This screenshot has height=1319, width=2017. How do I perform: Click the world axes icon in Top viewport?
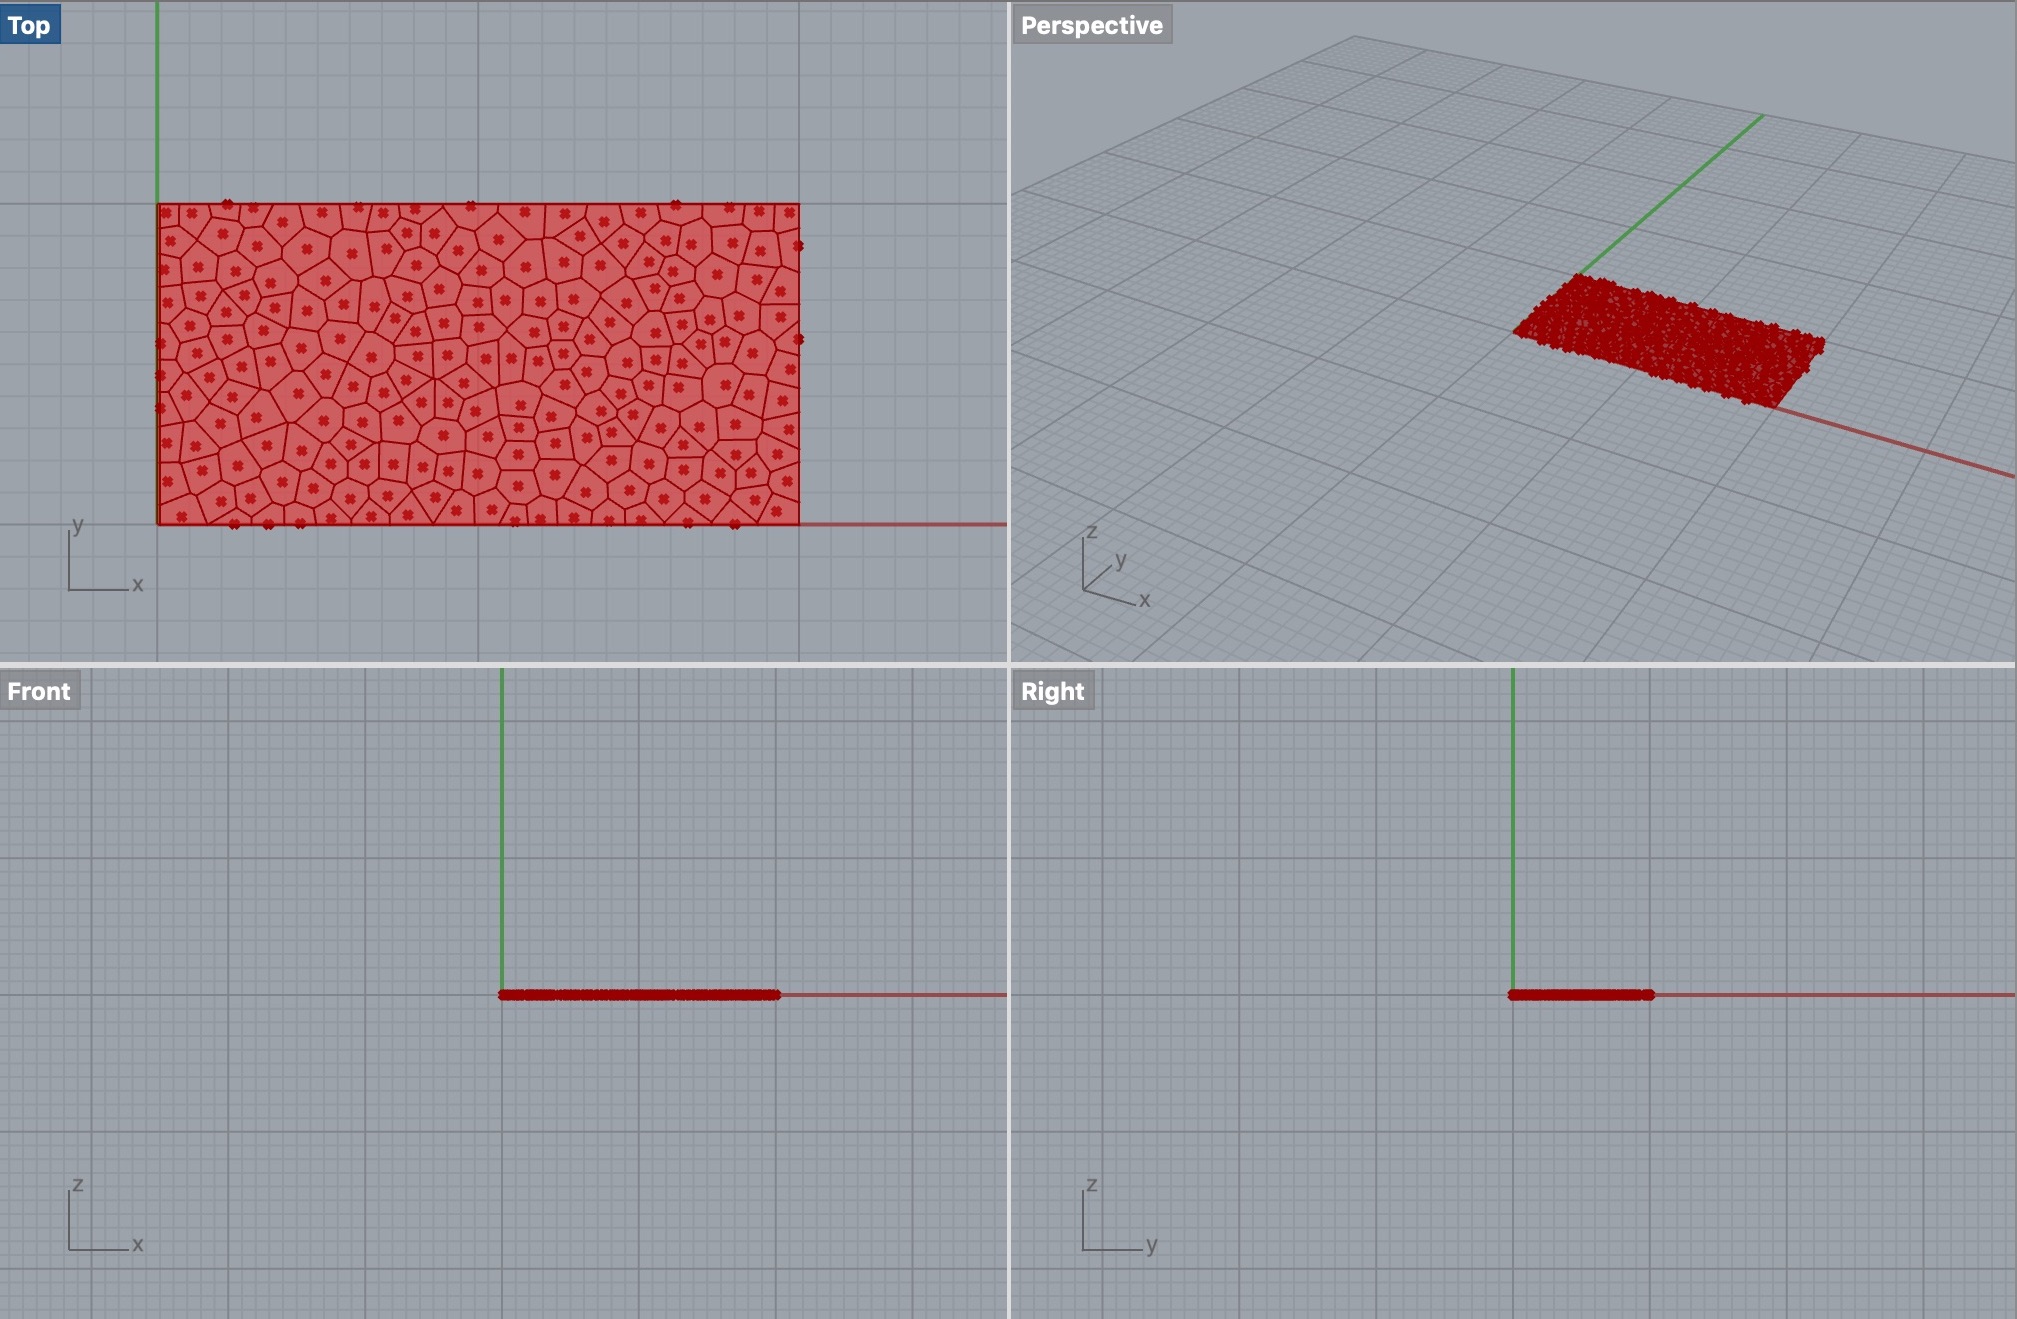pyautogui.click(x=100, y=560)
